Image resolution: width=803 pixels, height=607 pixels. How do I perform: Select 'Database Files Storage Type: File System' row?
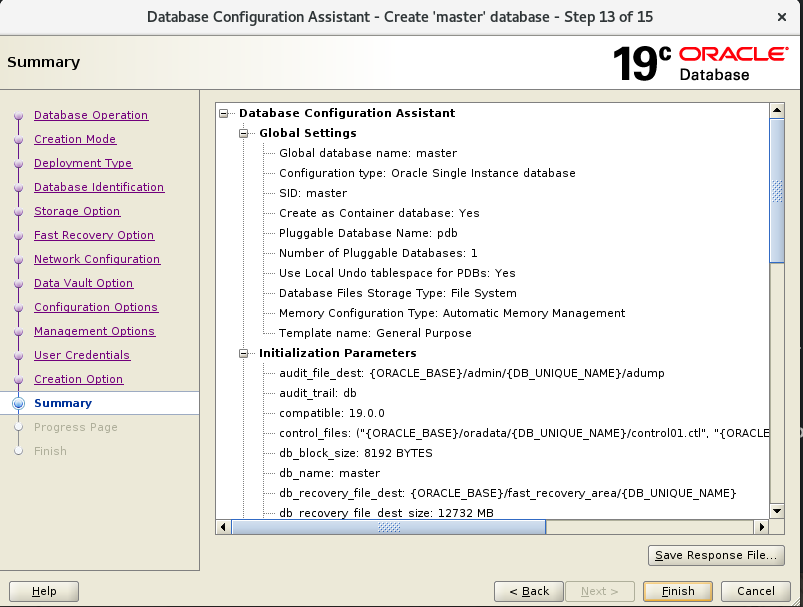(398, 293)
